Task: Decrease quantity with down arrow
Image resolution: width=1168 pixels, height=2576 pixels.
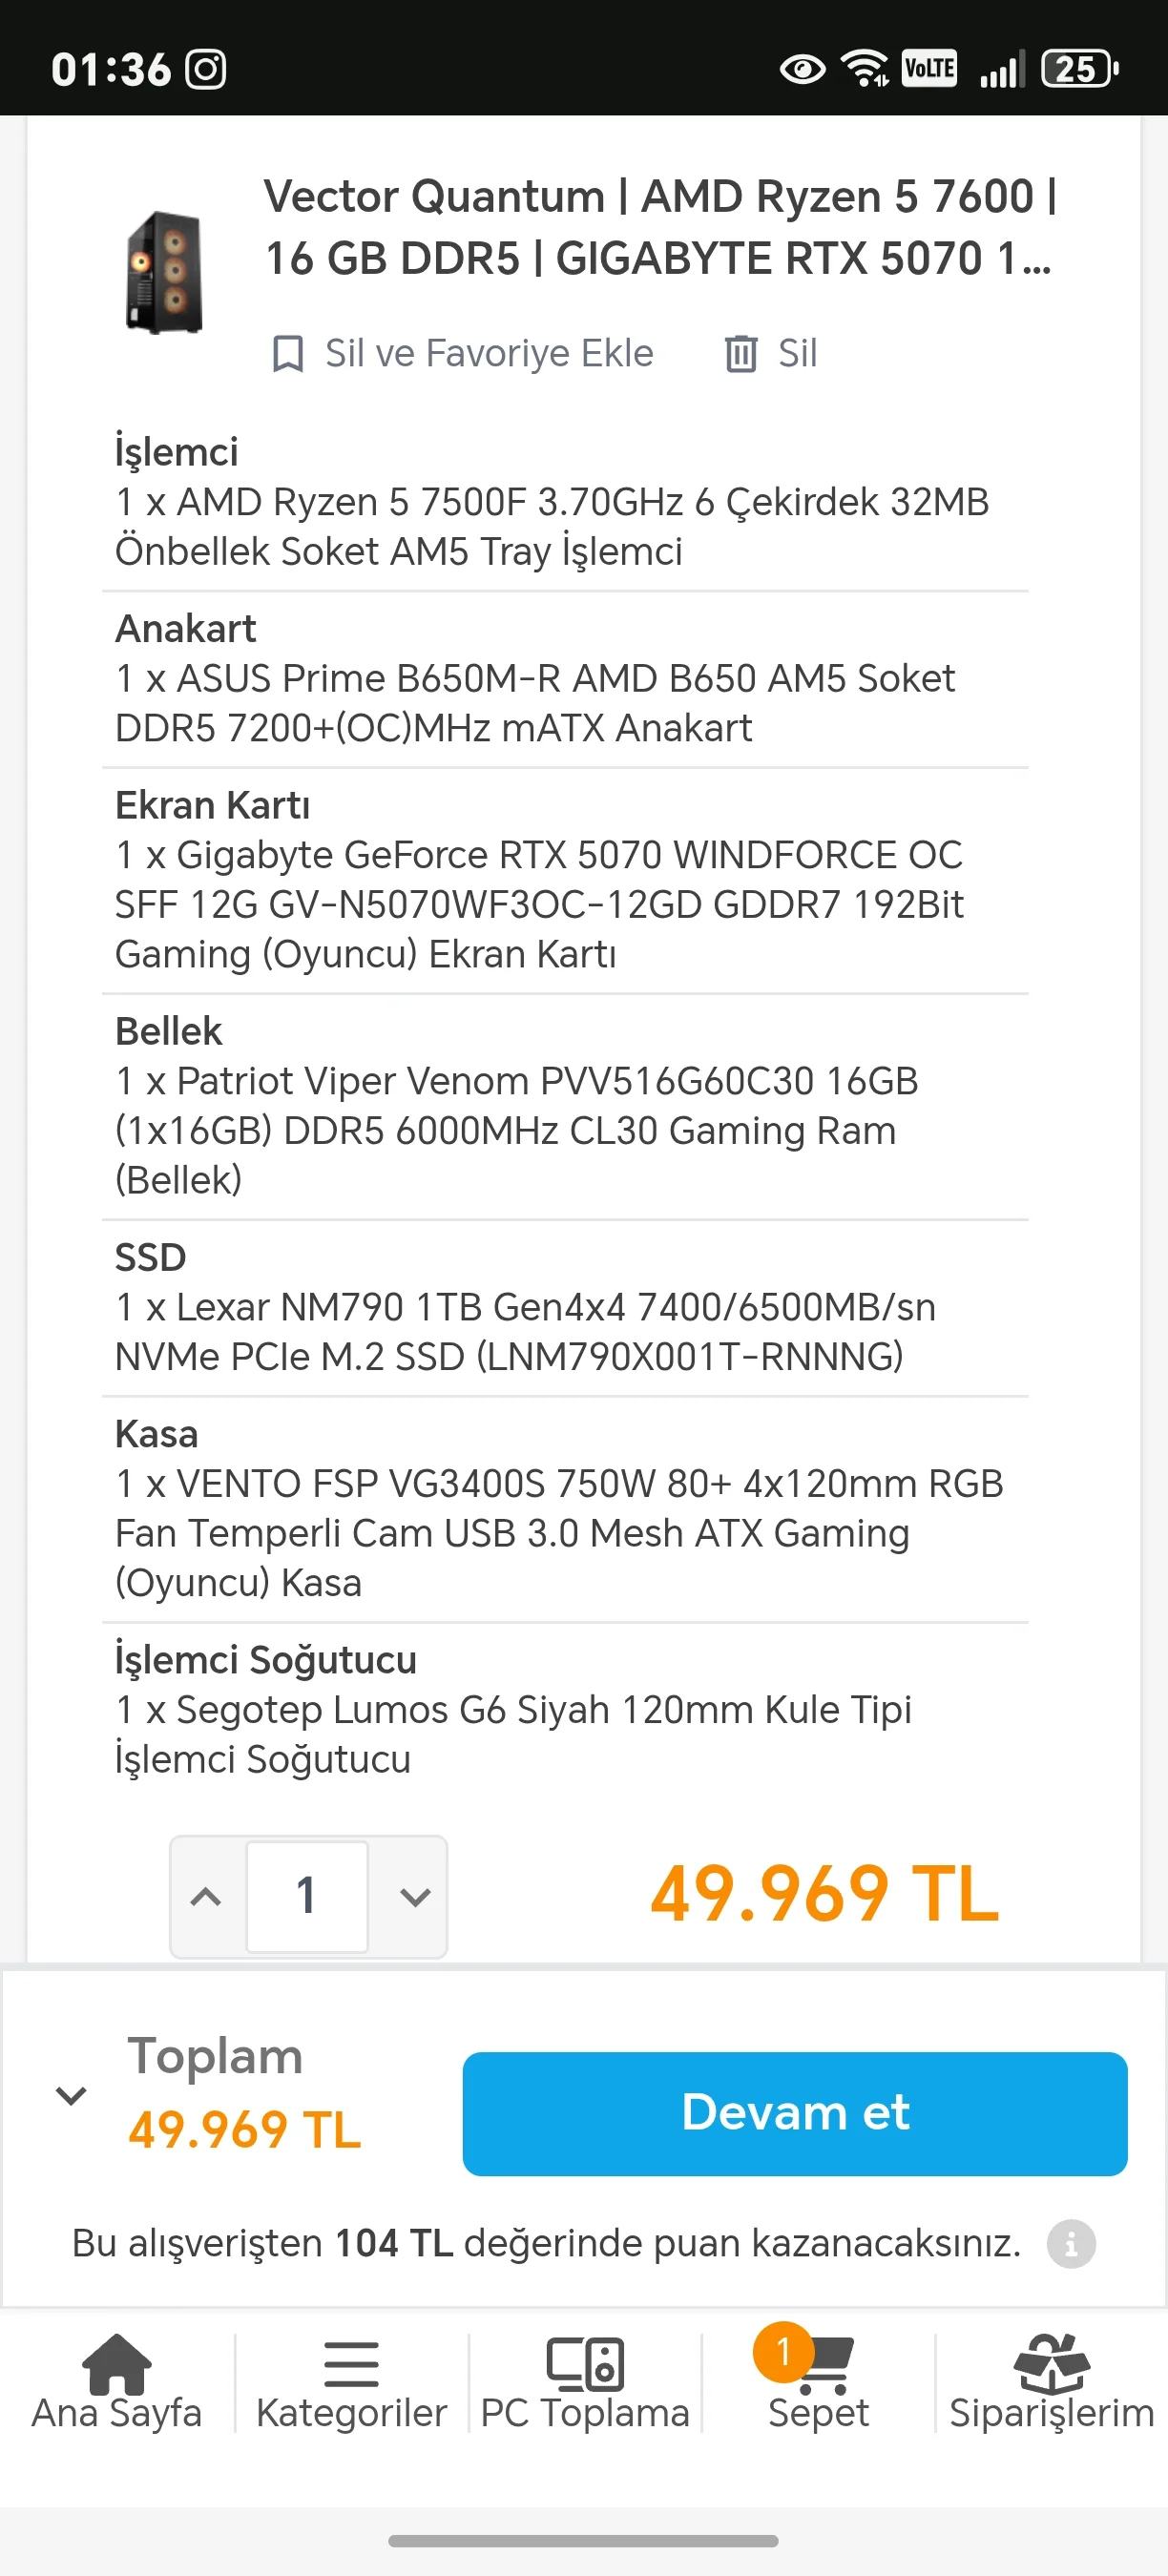Action: point(414,1897)
